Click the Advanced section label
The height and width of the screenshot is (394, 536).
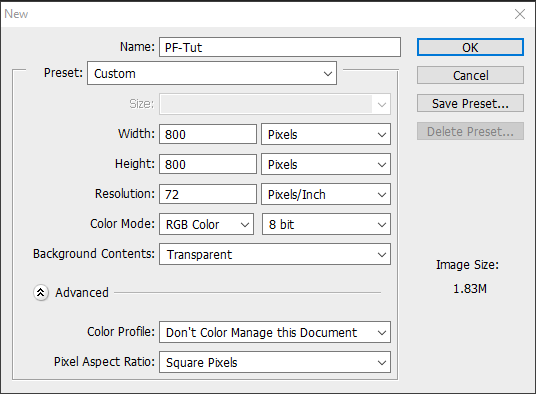pyautogui.click(x=82, y=293)
